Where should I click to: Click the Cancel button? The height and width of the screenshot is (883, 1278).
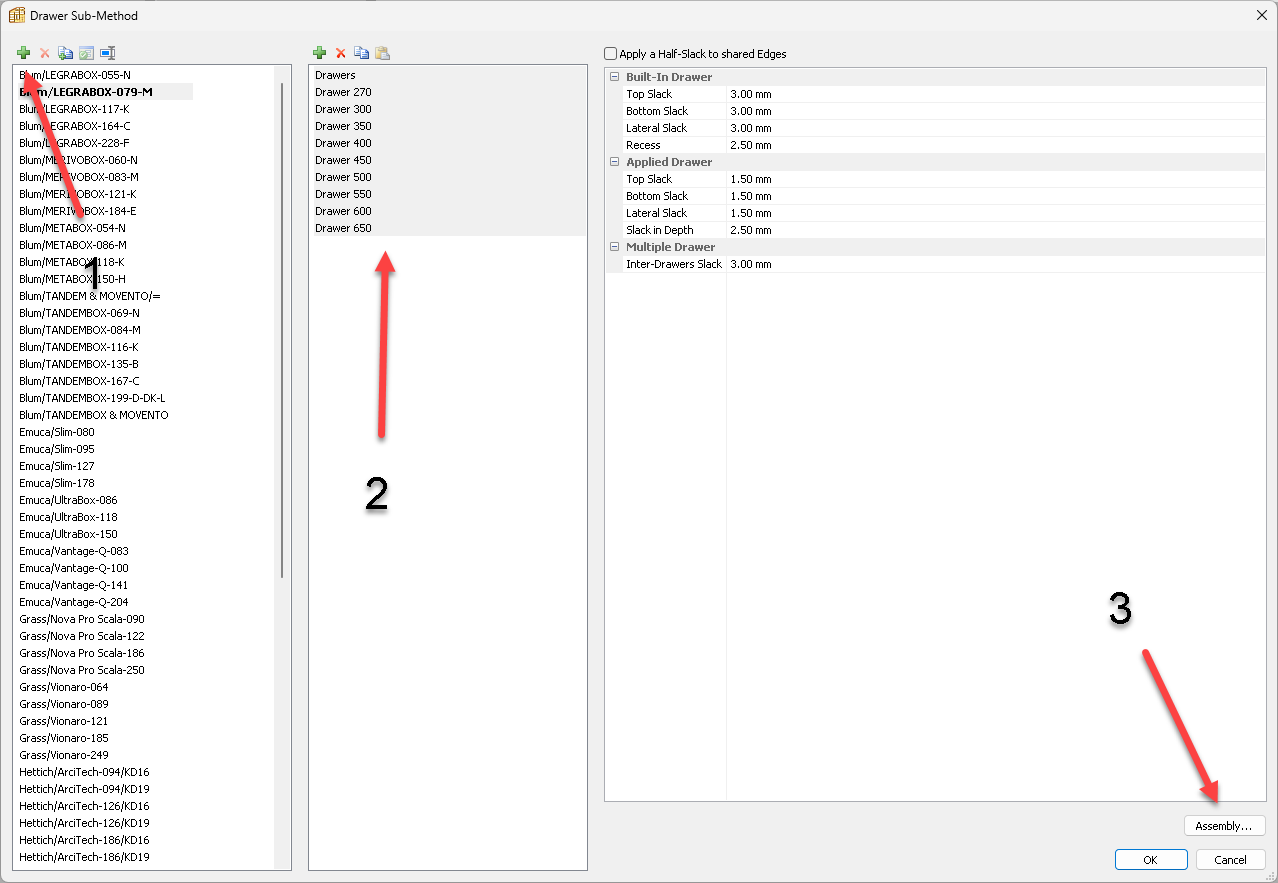1230,859
